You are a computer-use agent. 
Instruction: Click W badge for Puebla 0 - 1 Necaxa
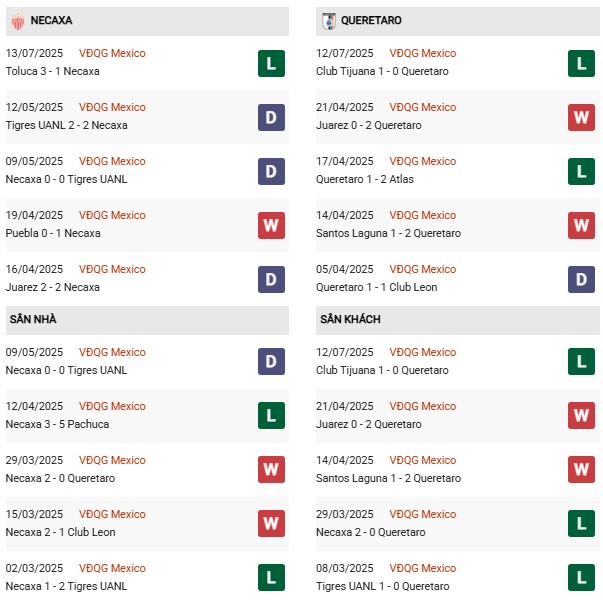coord(271,225)
